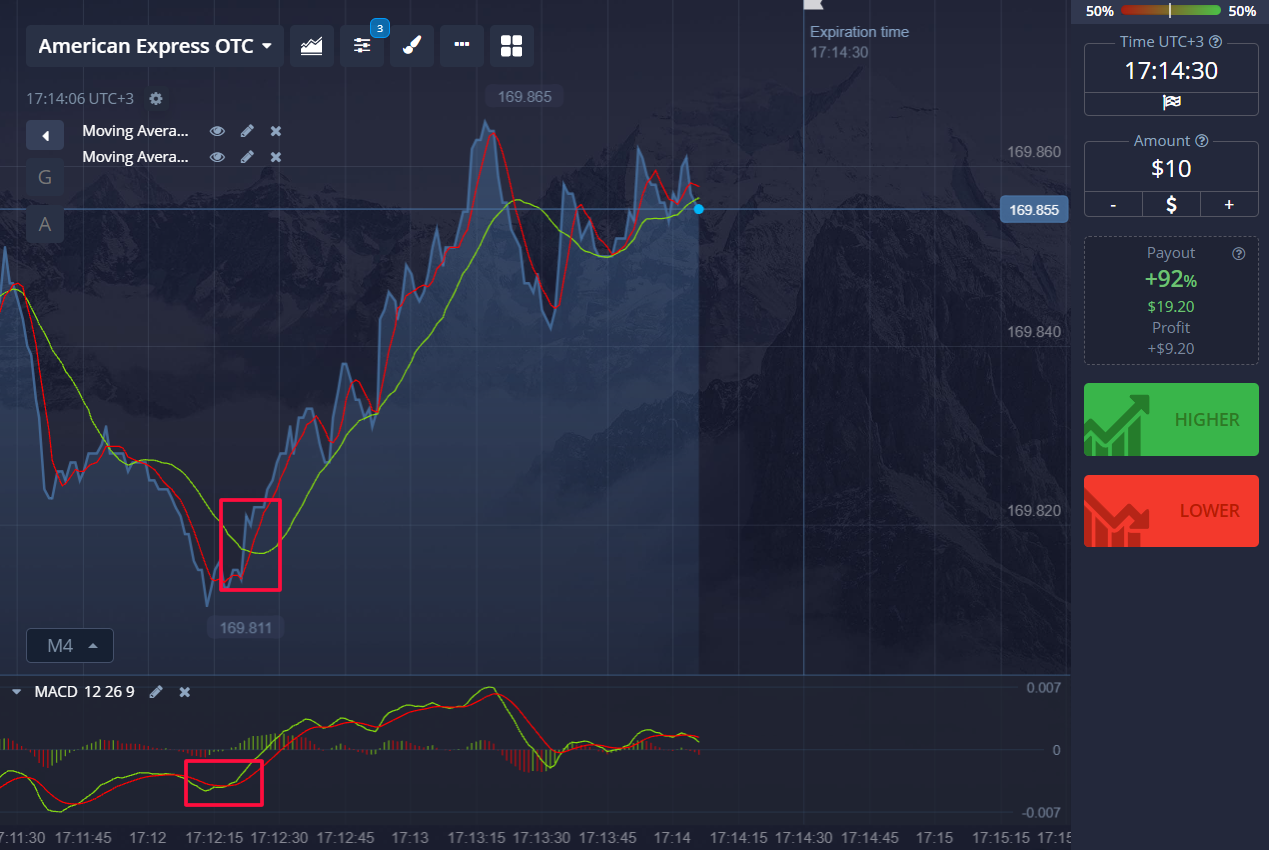The width and height of the screenshot is (1269, 850).
Task: Open chart time settings gear icon
Action: [x=155, y=99]
